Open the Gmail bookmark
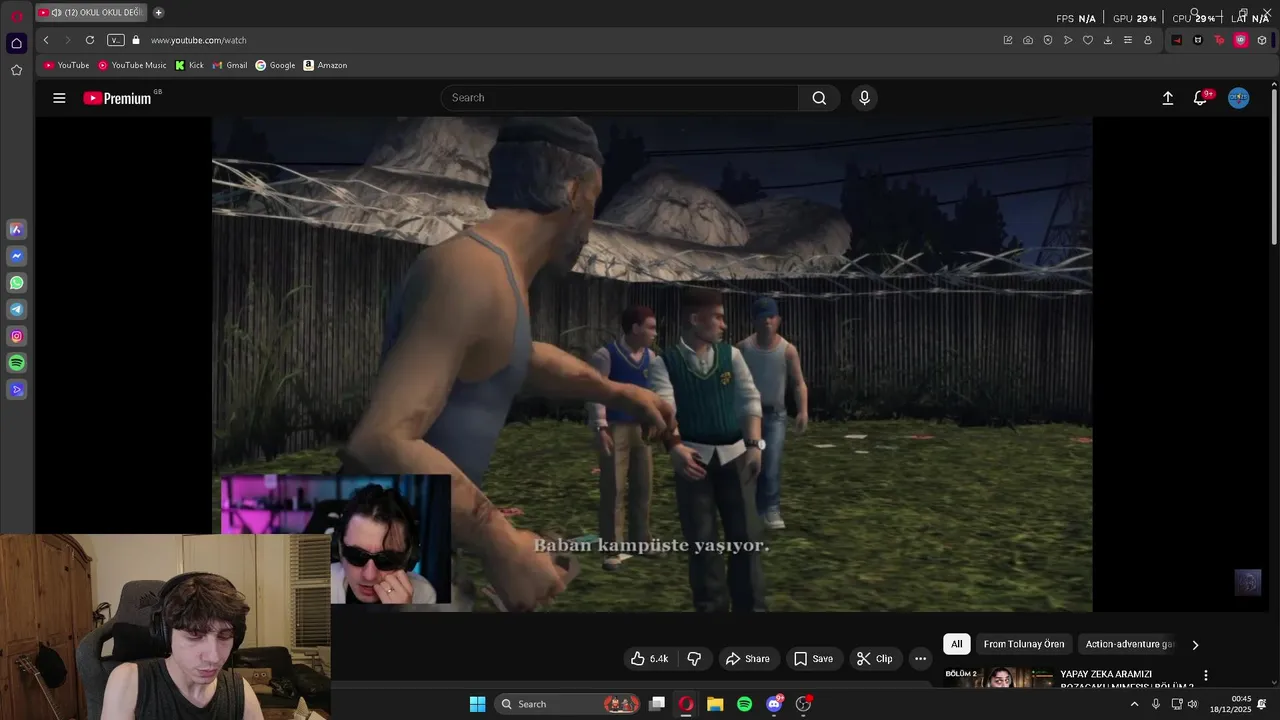 pos(230,65)
